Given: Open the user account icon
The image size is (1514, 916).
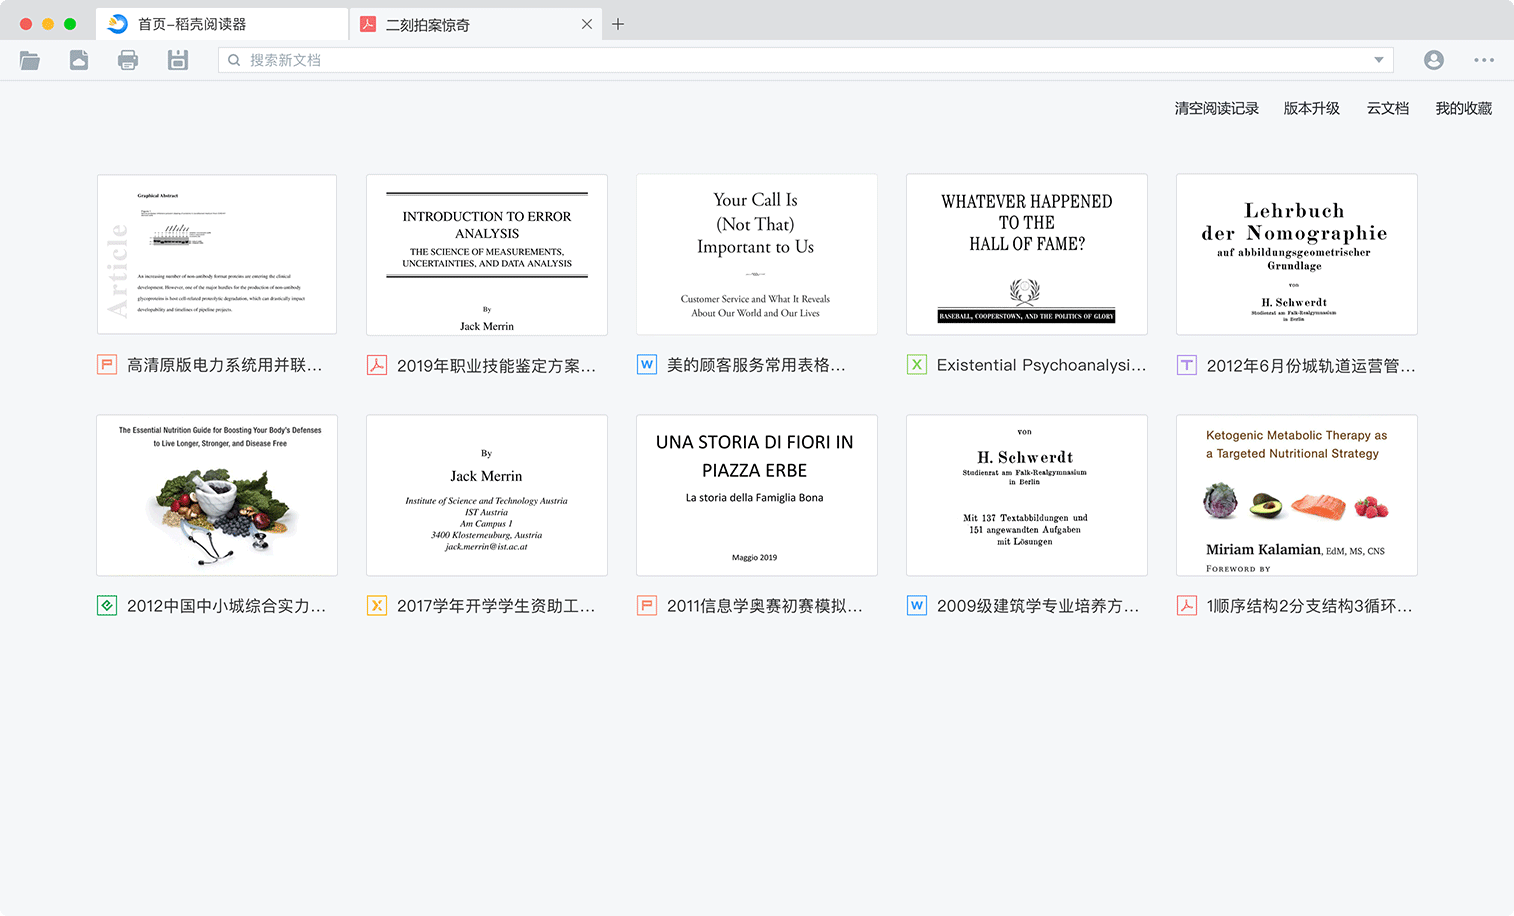Looking at the screenshot, I should 1434,60.
